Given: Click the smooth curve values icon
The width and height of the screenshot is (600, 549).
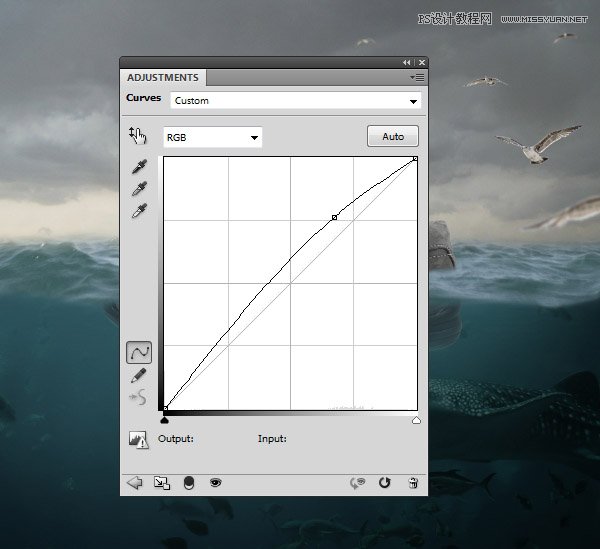Looking at the screenshot, I should coord(139,397).
